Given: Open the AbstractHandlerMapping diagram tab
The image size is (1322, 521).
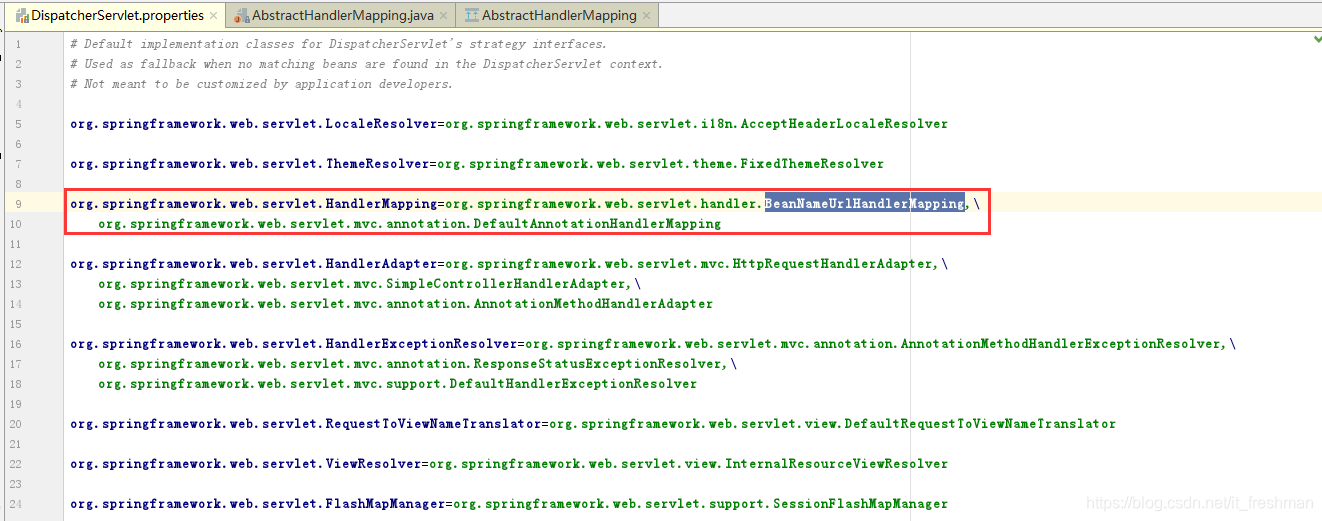Looking at the screenshot, I should (559, 15).
